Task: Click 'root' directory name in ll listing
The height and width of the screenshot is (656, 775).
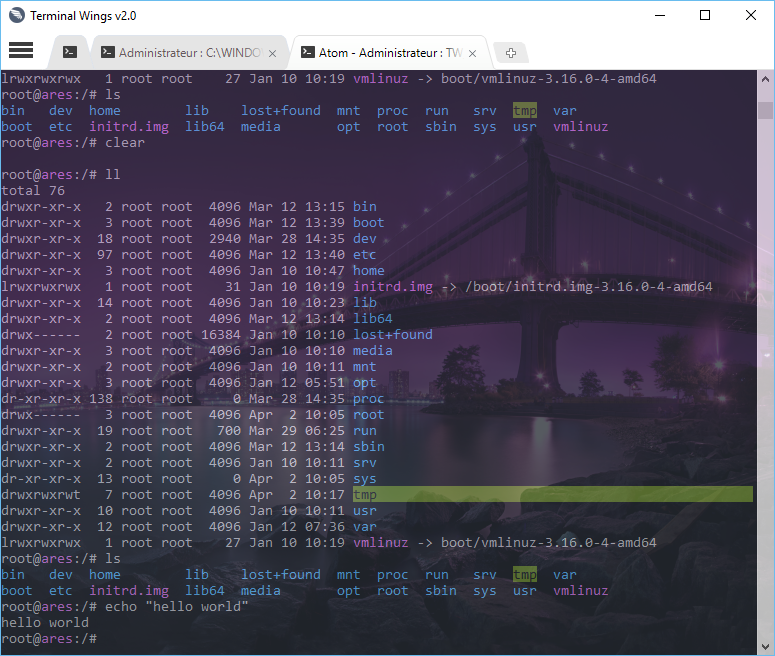Action: tap(369, 415)
